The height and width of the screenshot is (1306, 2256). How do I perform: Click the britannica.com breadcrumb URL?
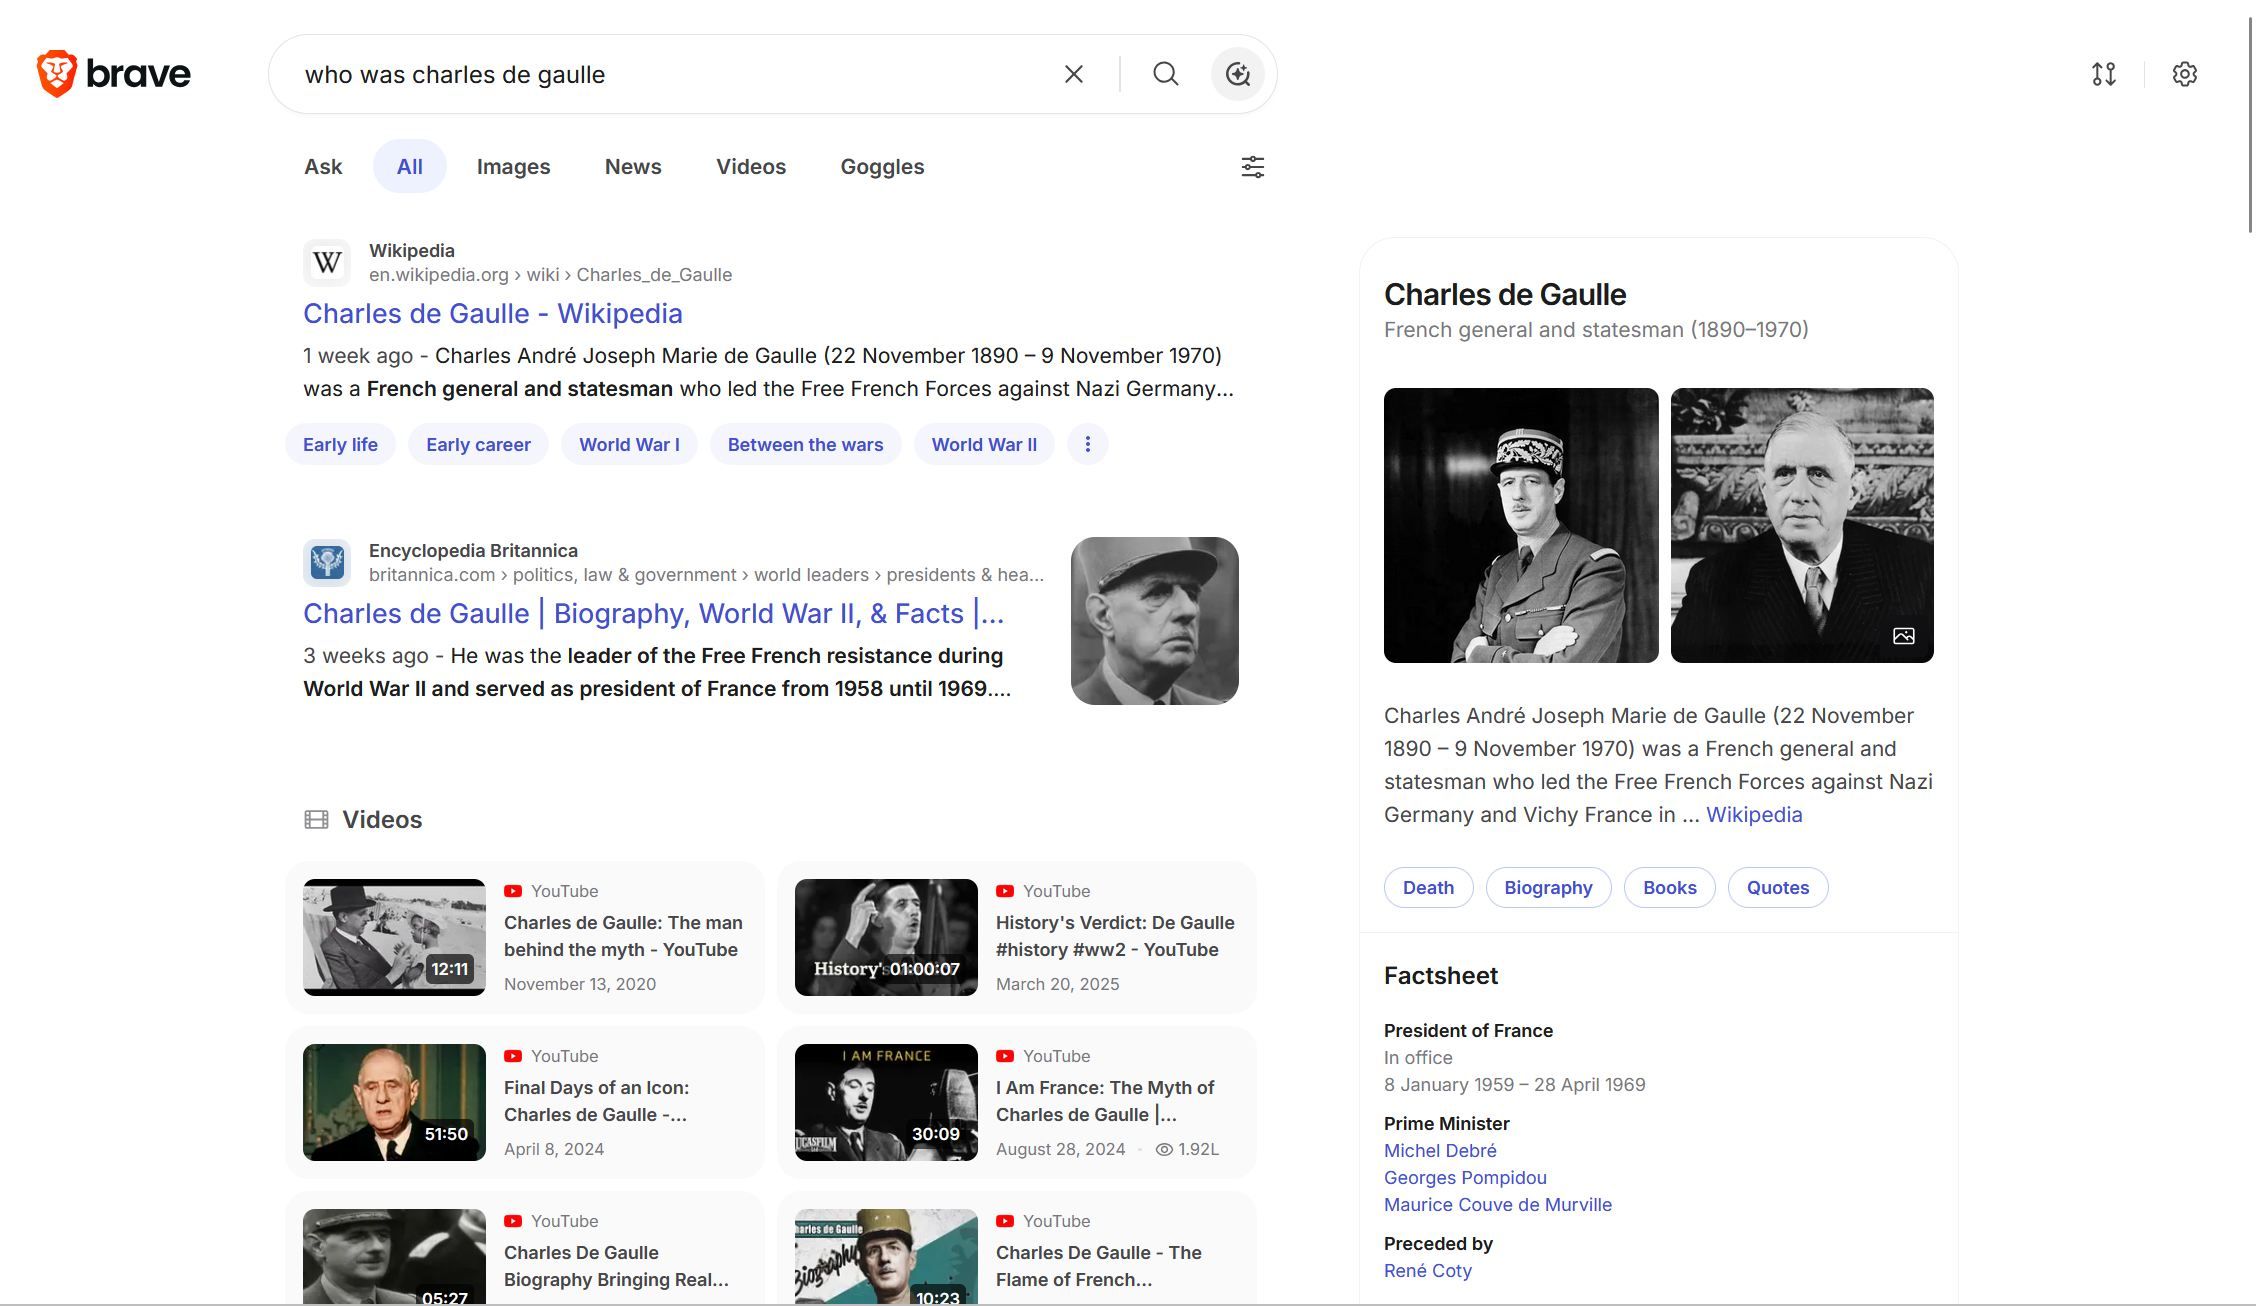click(x=706, y=575)
